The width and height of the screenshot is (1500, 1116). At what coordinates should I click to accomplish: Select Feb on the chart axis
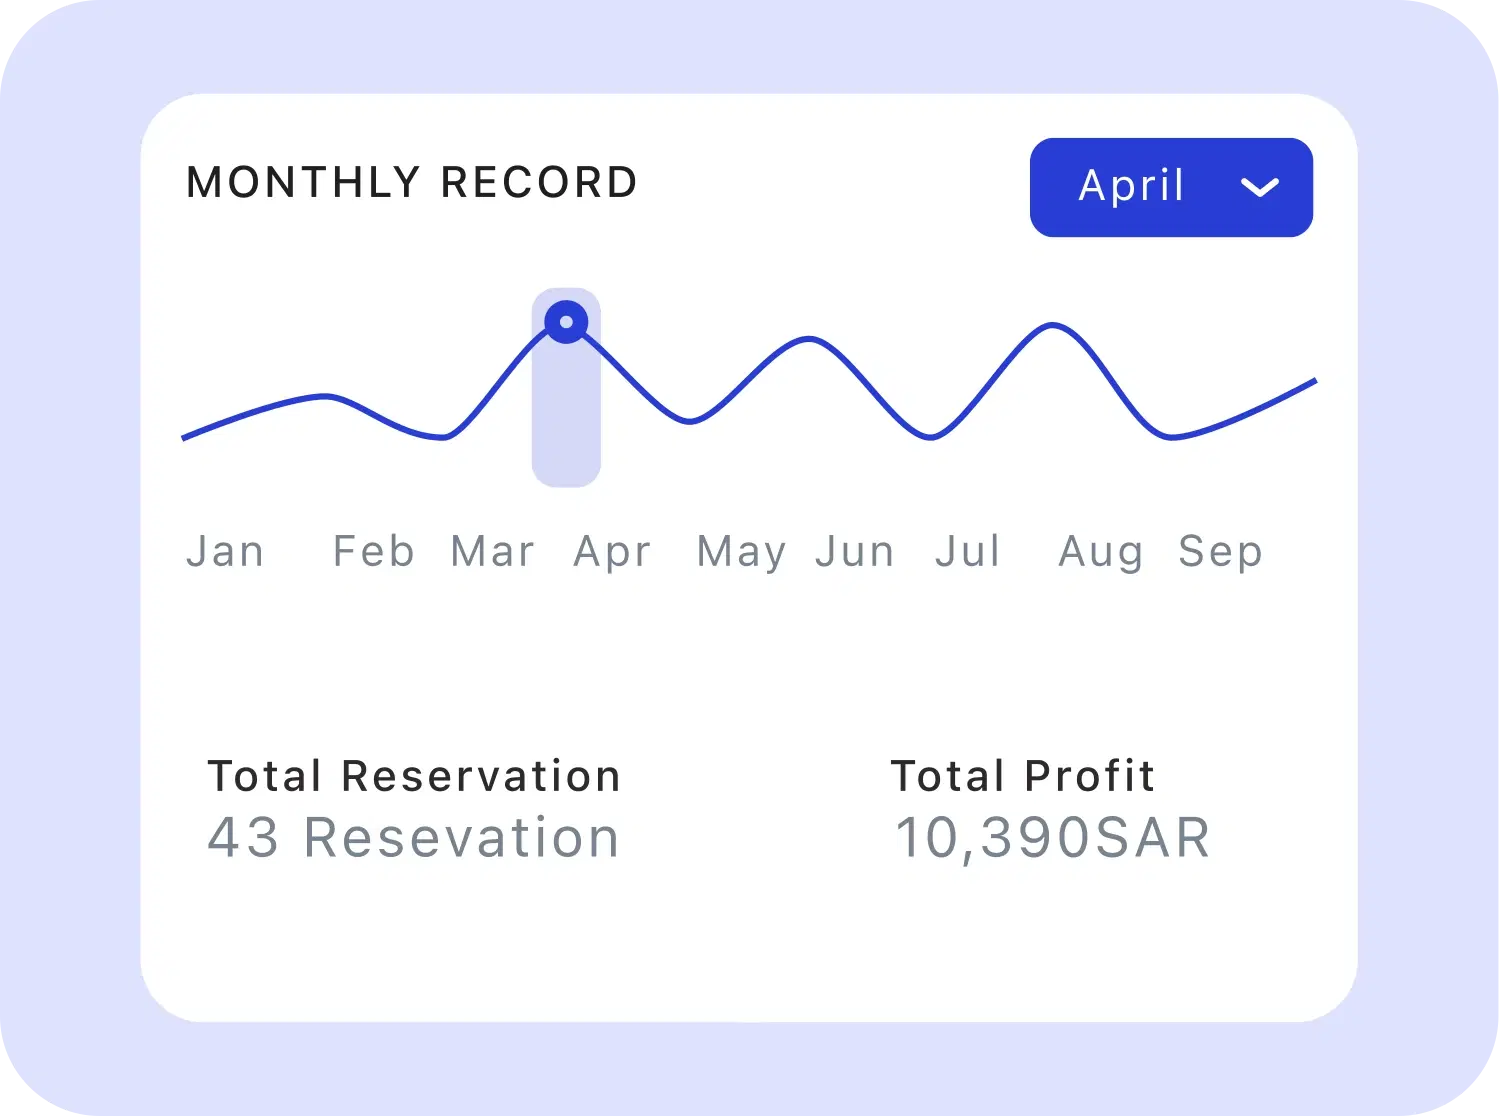click(373, 551)
